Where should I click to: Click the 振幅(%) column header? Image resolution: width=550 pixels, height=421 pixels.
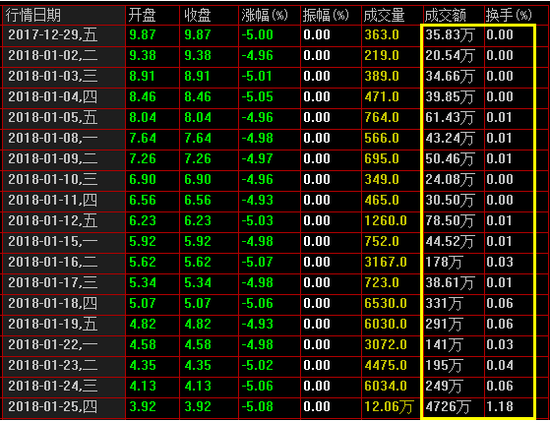326,16
